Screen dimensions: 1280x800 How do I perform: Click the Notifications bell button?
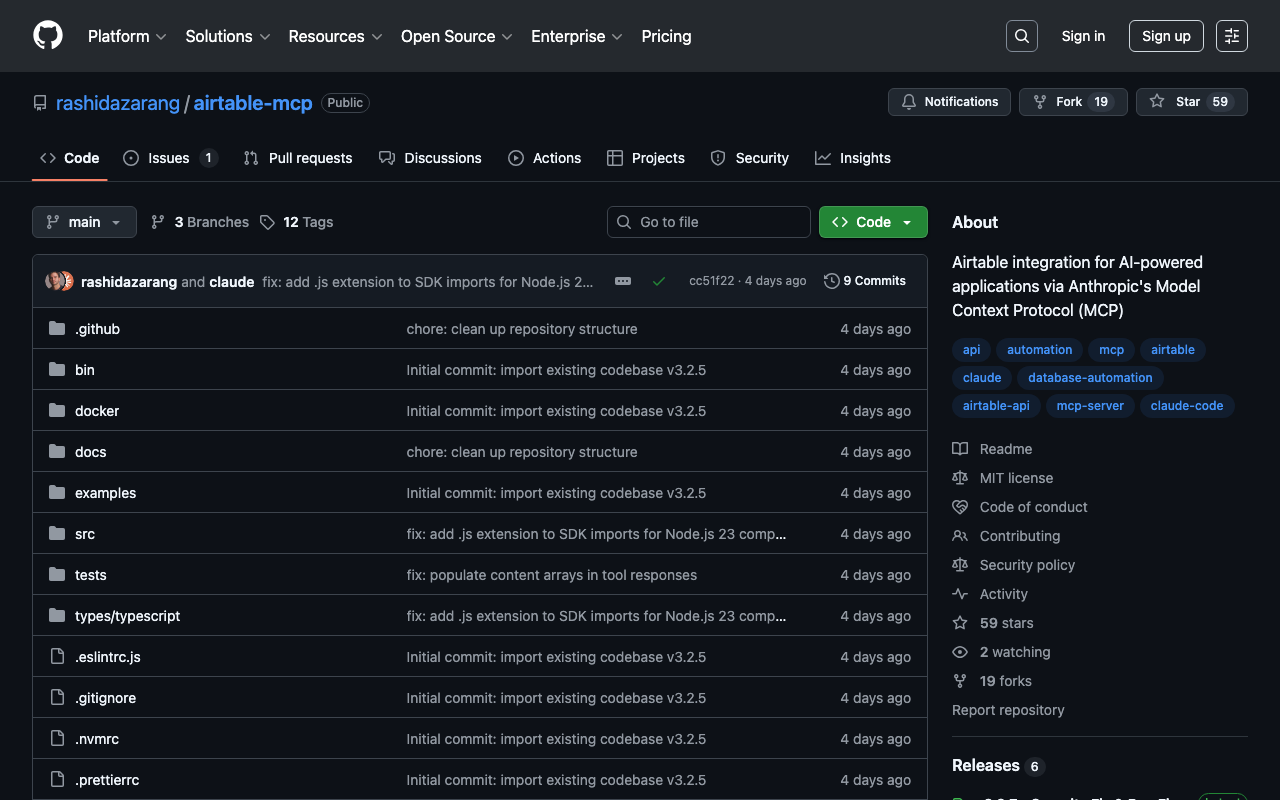click(949, 102)
